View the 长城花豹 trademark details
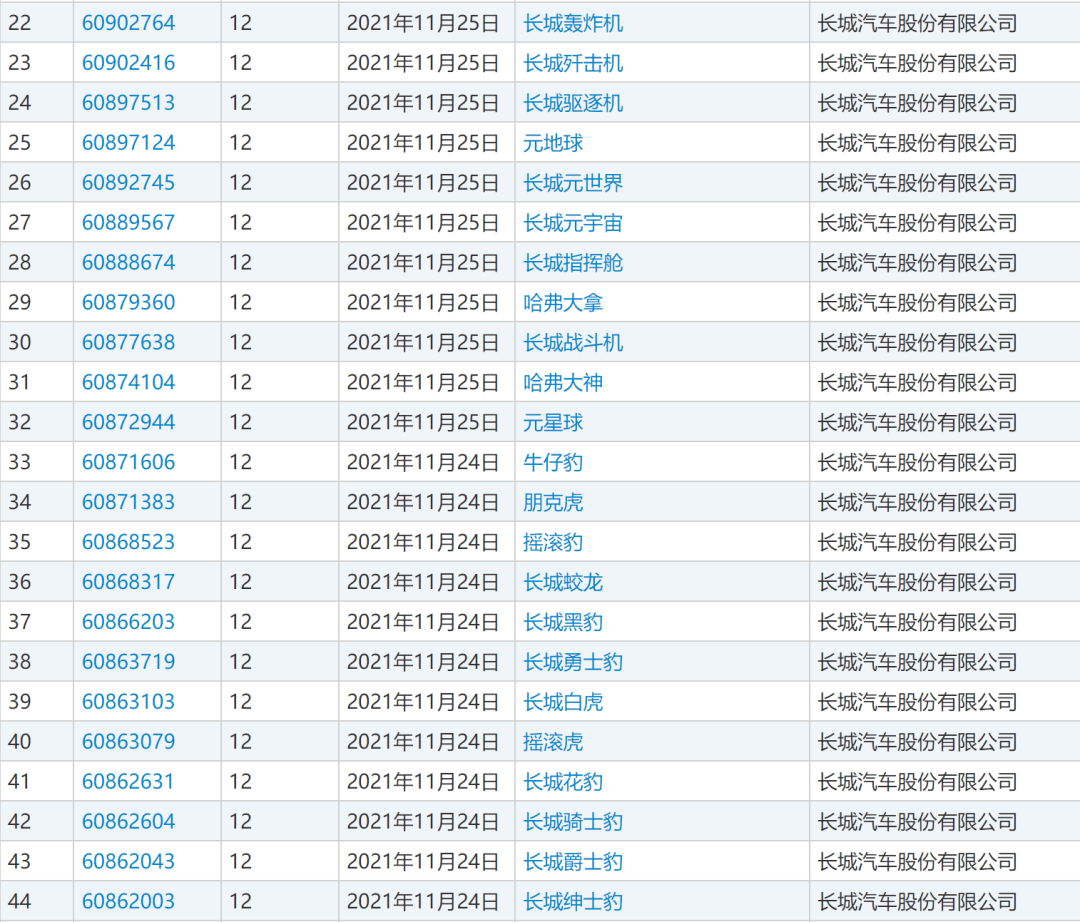This screenshot has height=922, width=1080. (563, 782)
